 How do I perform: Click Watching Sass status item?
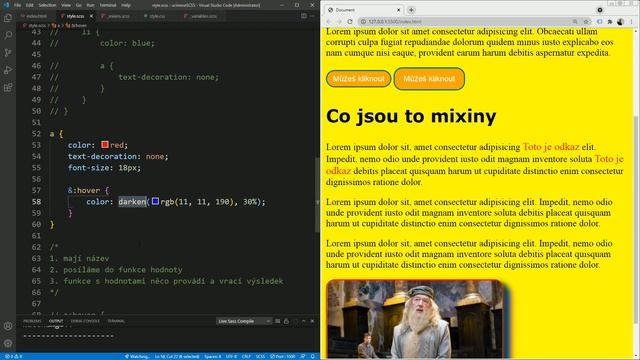click(137, 356)
